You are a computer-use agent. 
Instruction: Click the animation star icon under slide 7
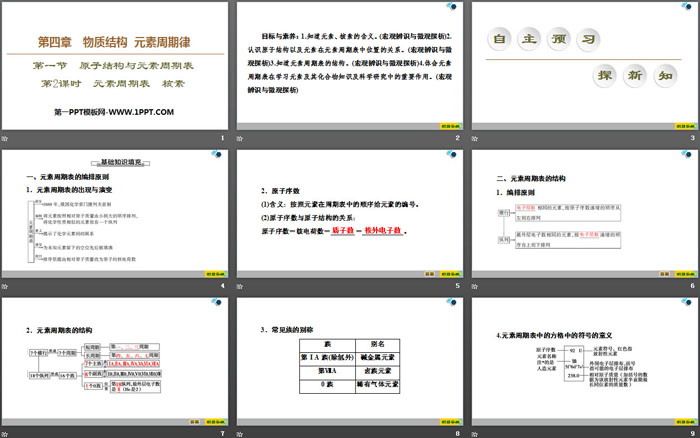click(5, 434)
